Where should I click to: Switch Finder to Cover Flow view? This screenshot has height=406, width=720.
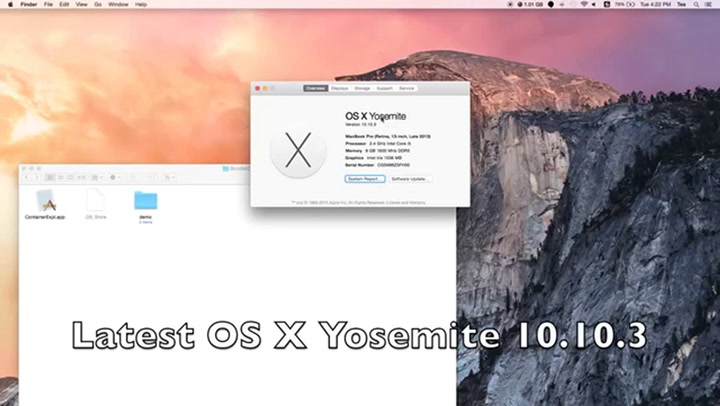click(82, 177)
